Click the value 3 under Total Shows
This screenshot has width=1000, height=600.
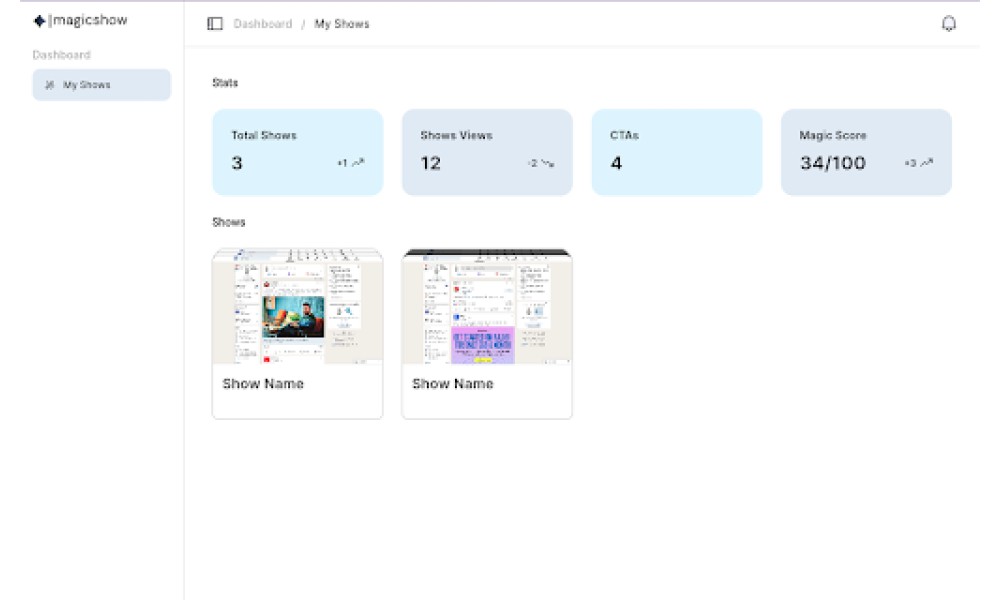237,163
